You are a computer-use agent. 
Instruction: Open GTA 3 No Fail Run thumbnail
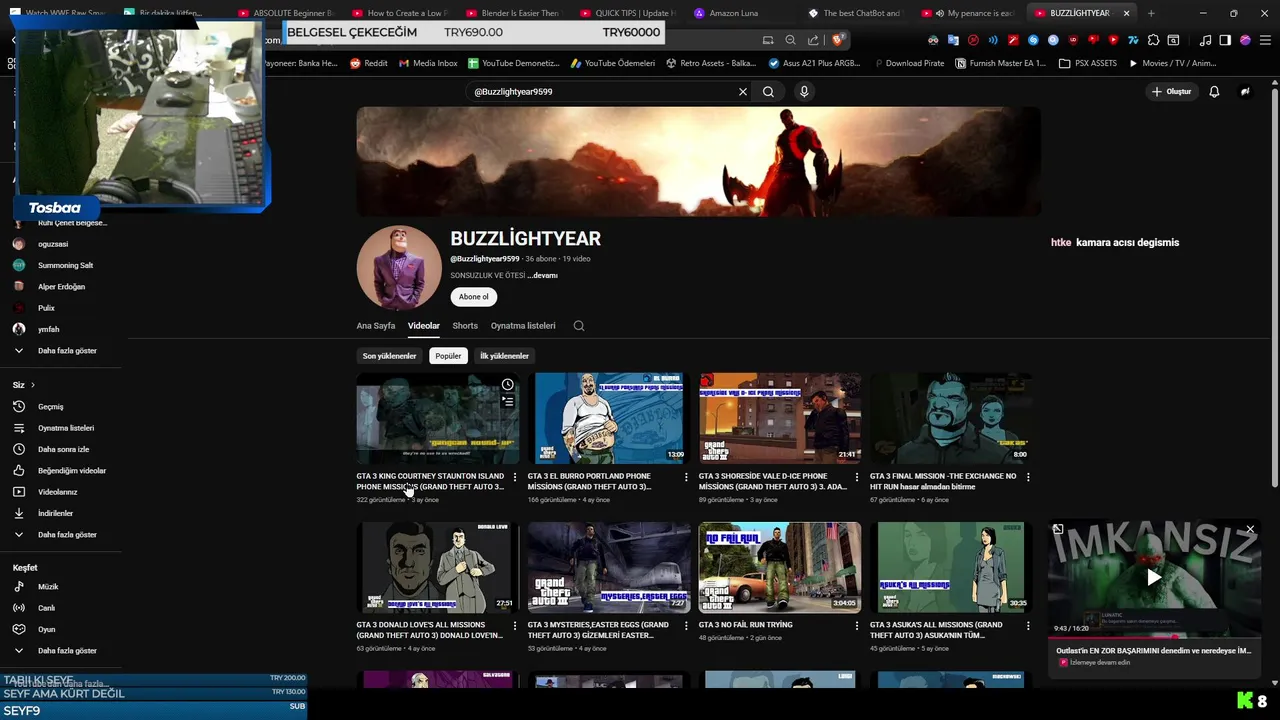(x=780, y=567)
